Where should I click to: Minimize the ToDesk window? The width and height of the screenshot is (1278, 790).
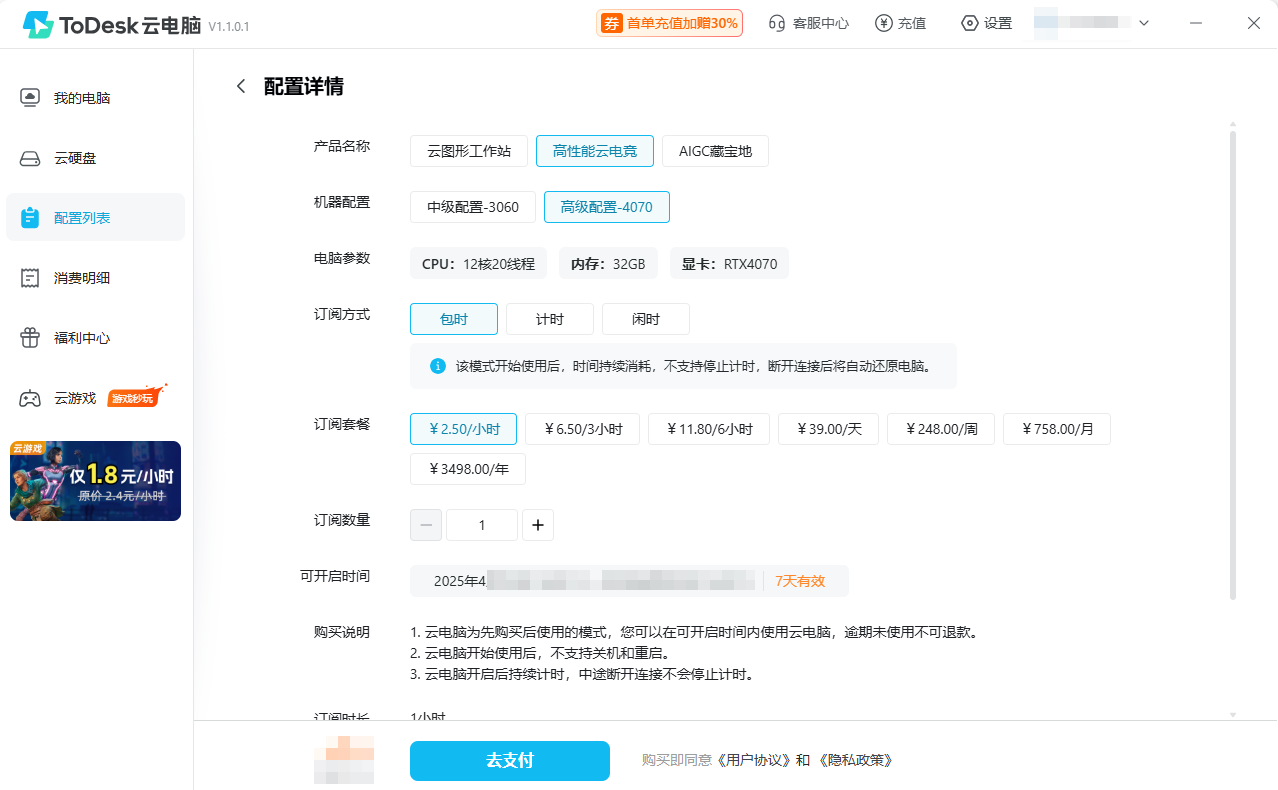point(1198,23)
